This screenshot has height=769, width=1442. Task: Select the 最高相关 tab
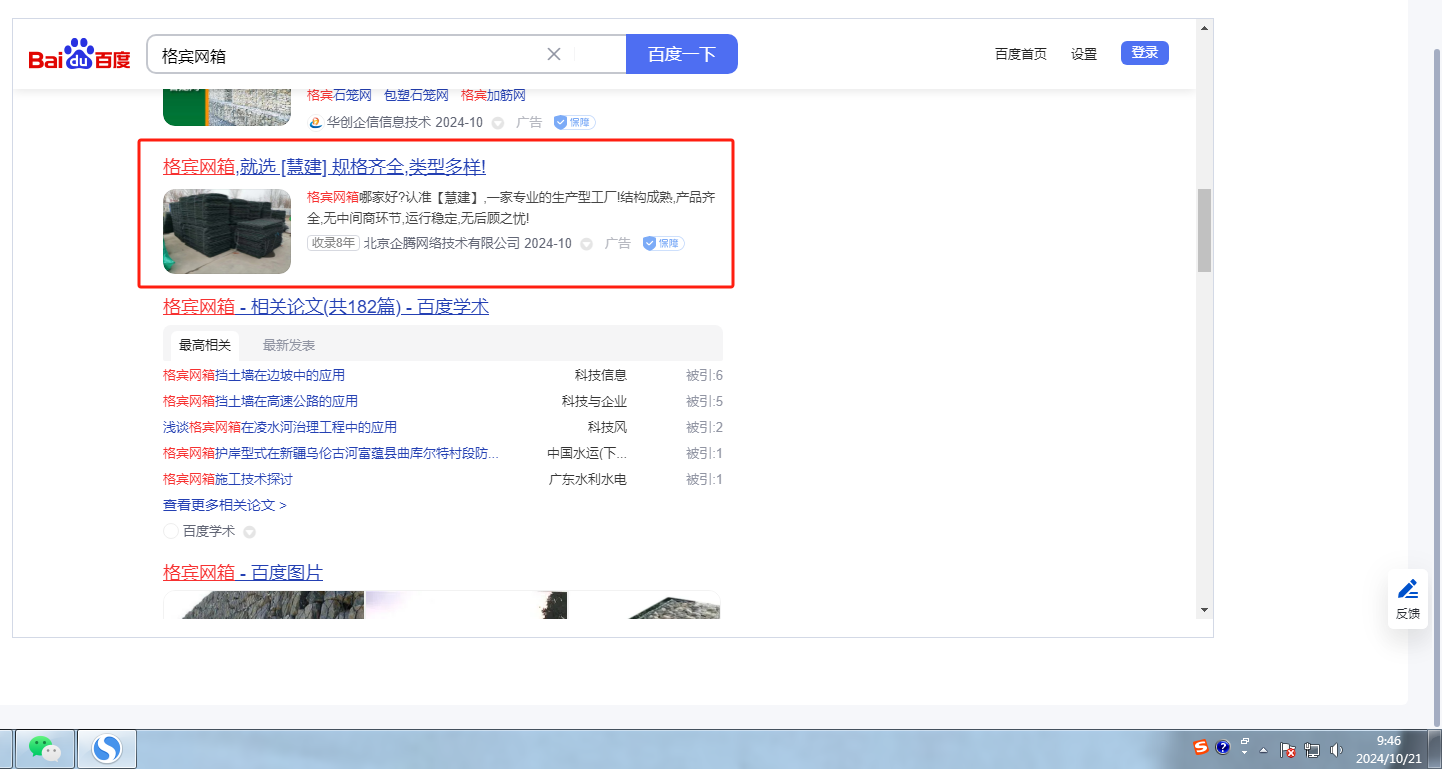tap(205, 345)
